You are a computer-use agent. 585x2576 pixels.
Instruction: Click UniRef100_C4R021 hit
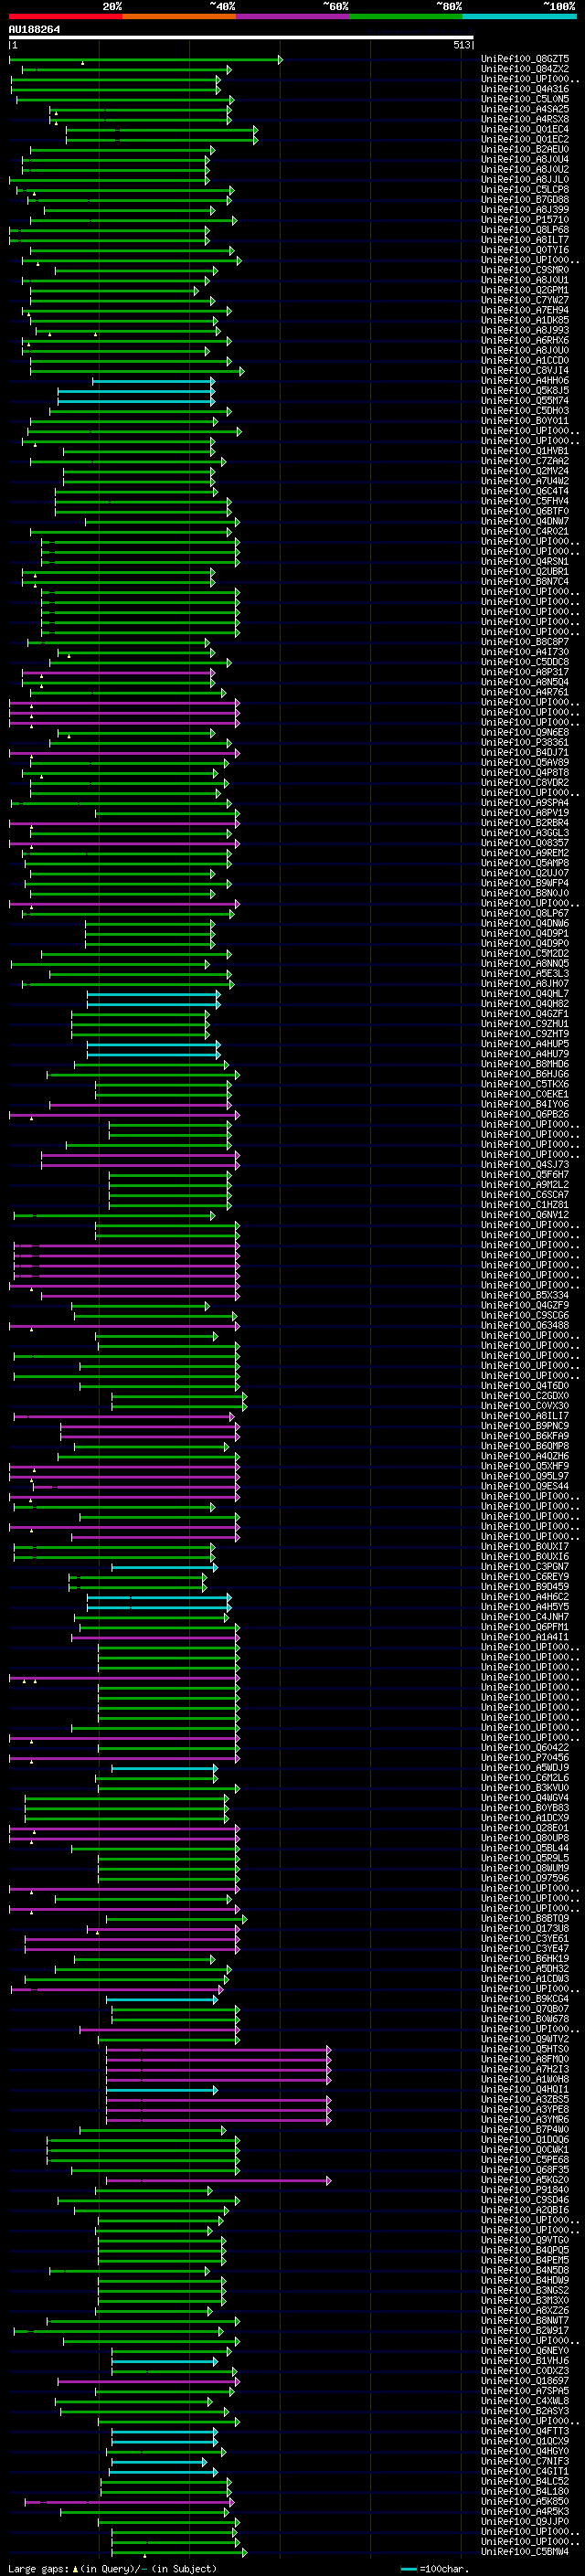(x=525, y=532)
